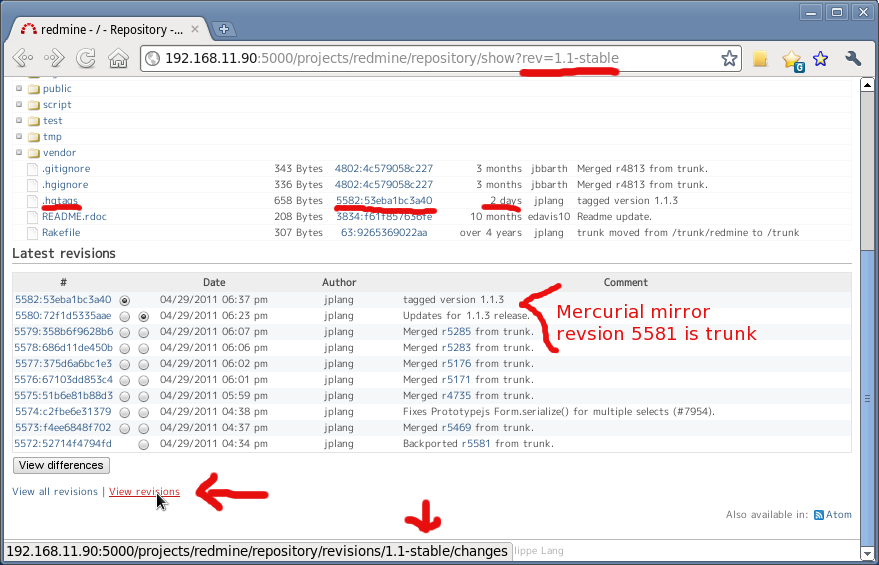Screen dimensions: 879x565
Task: Click the README.rdoc file icon
Action: click(33, 216)
